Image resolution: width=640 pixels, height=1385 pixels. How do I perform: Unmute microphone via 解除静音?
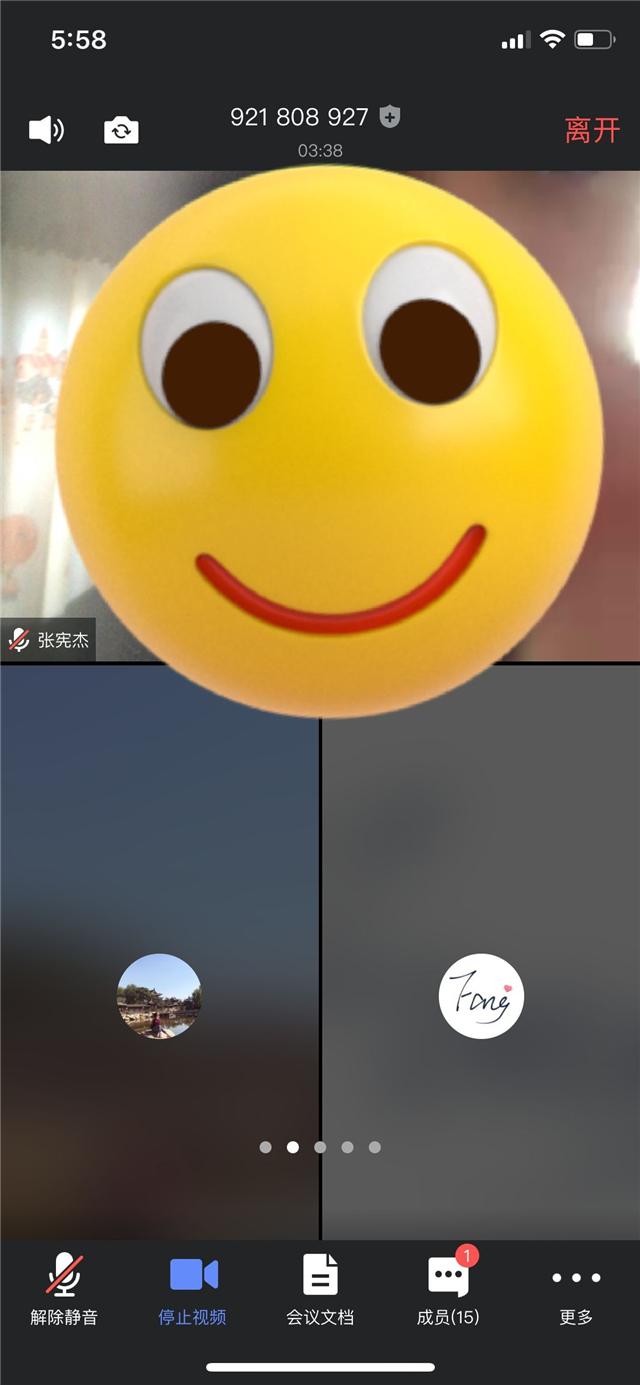(64, 1289)
